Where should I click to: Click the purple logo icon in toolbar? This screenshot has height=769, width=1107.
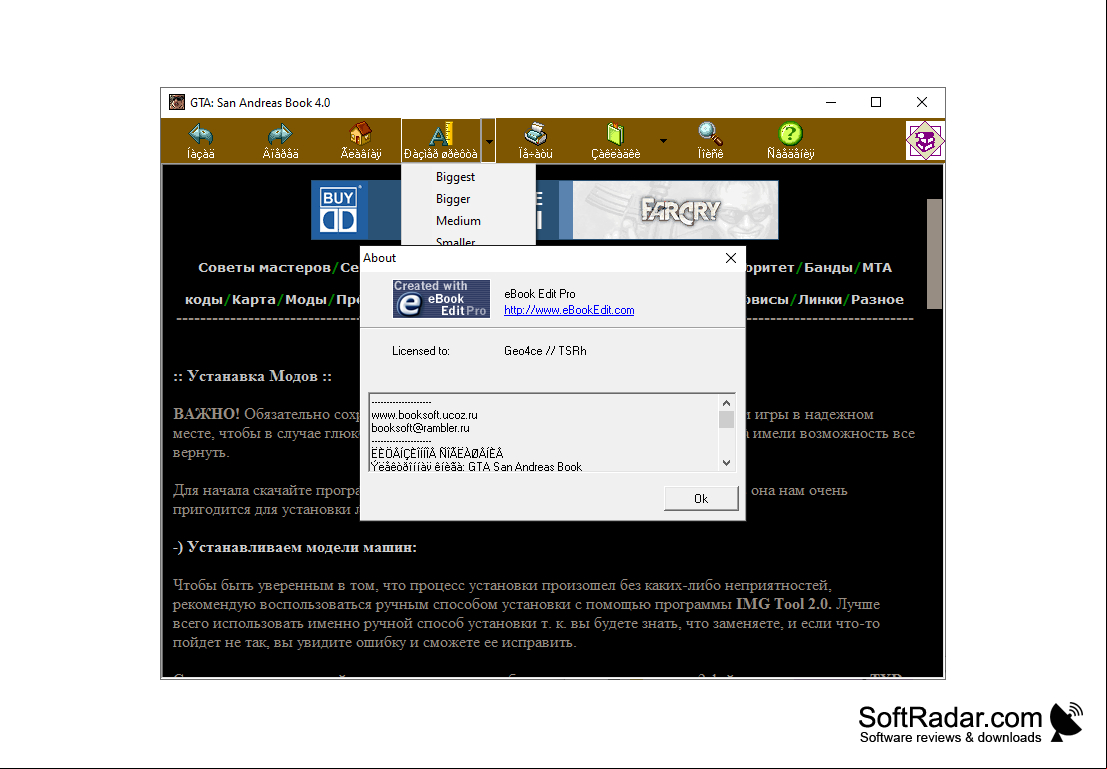click(925, 141)
